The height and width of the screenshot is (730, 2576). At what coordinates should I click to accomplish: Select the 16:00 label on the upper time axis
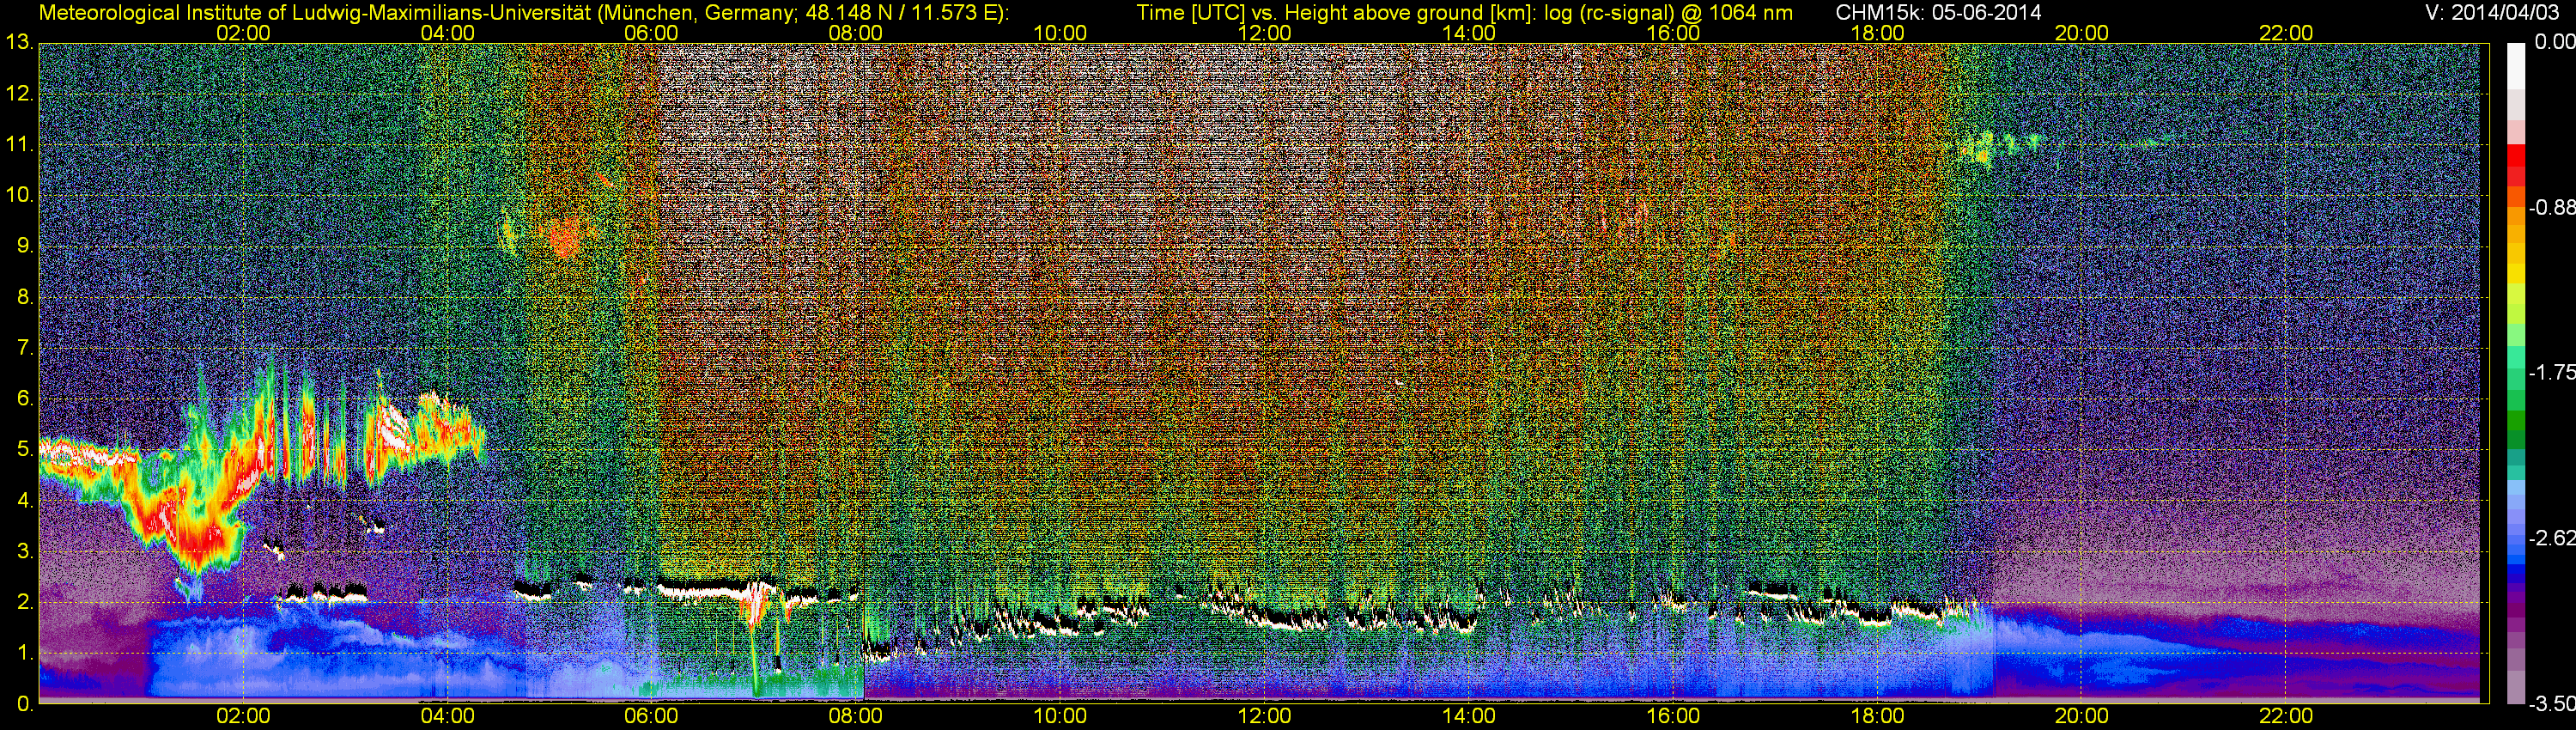tap(1673, 33)
